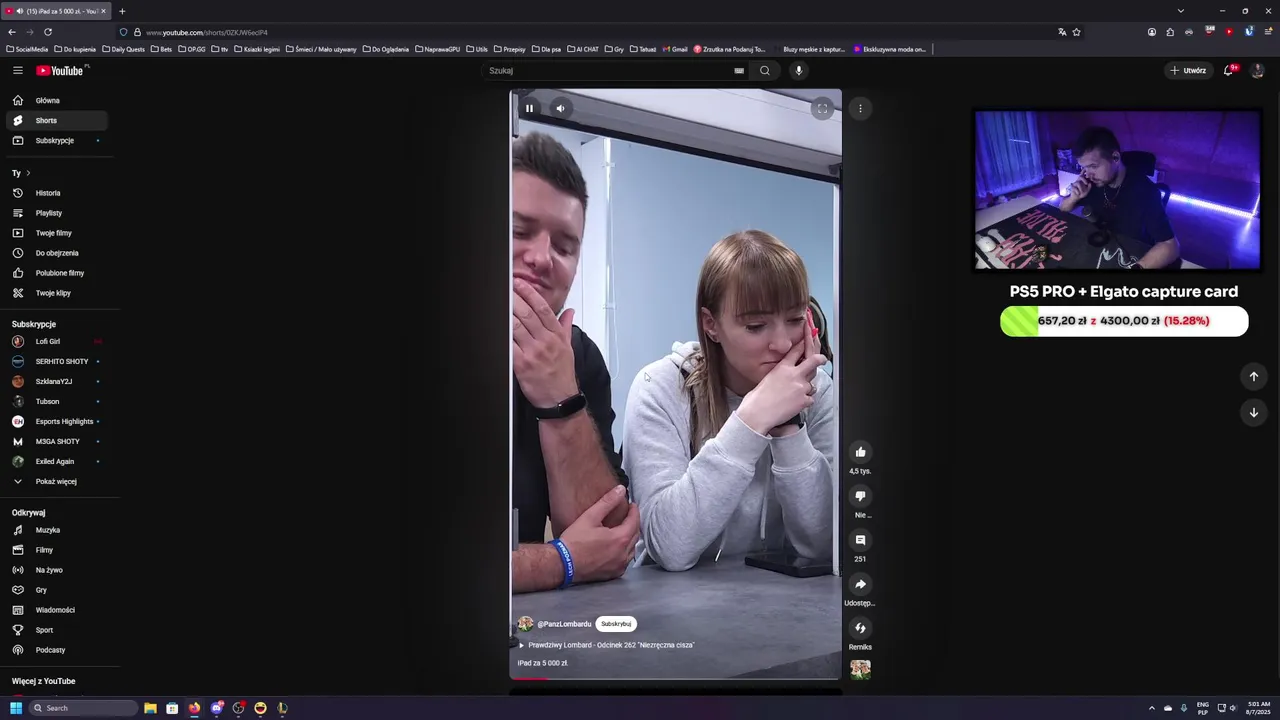The width and height of the screenshot is (1280, 720).
Task: Open the browser application menu icon
Action: [1266, 32]
